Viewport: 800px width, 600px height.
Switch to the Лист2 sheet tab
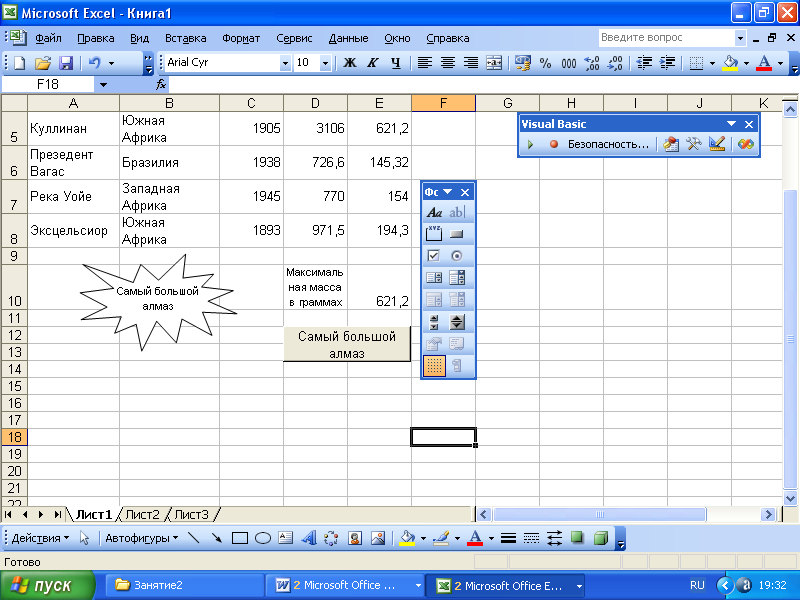coord(142,514)
